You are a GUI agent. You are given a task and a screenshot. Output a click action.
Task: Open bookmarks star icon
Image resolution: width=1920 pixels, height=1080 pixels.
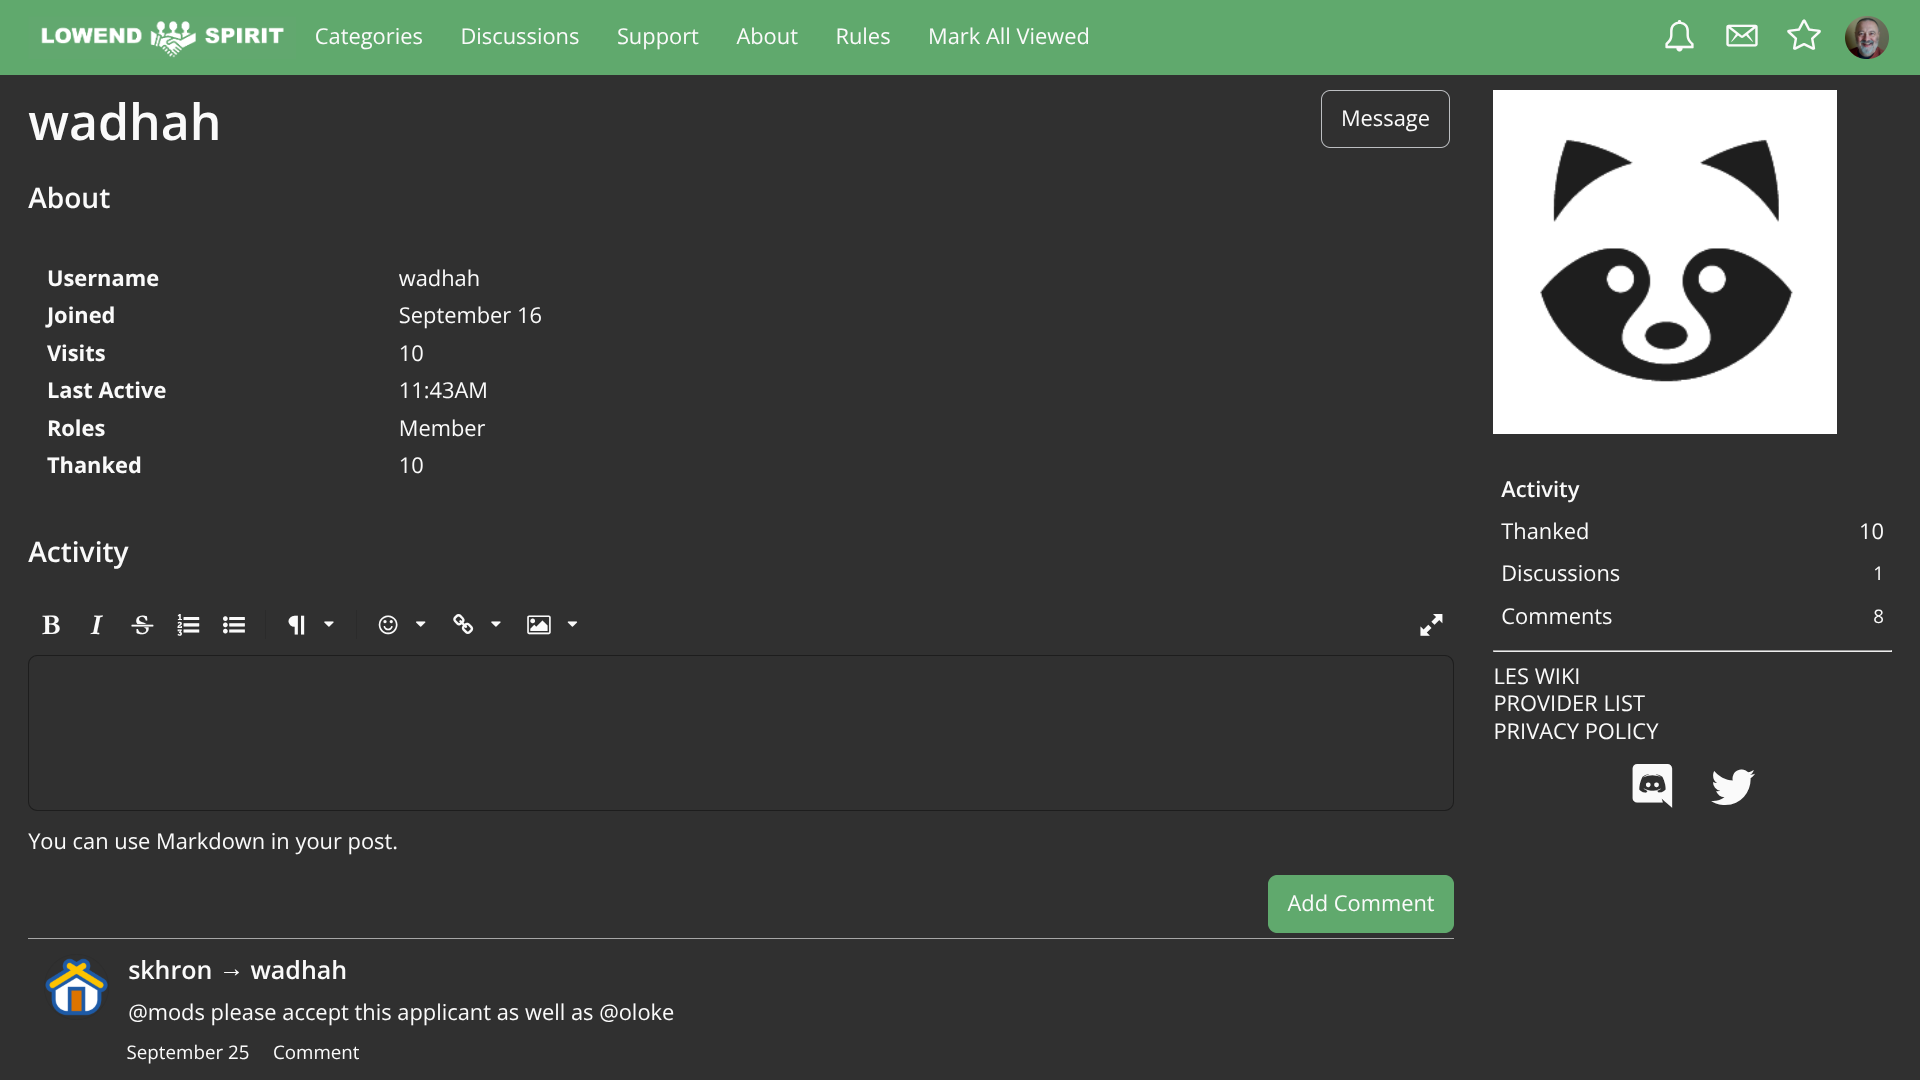tap(1803, 37)
